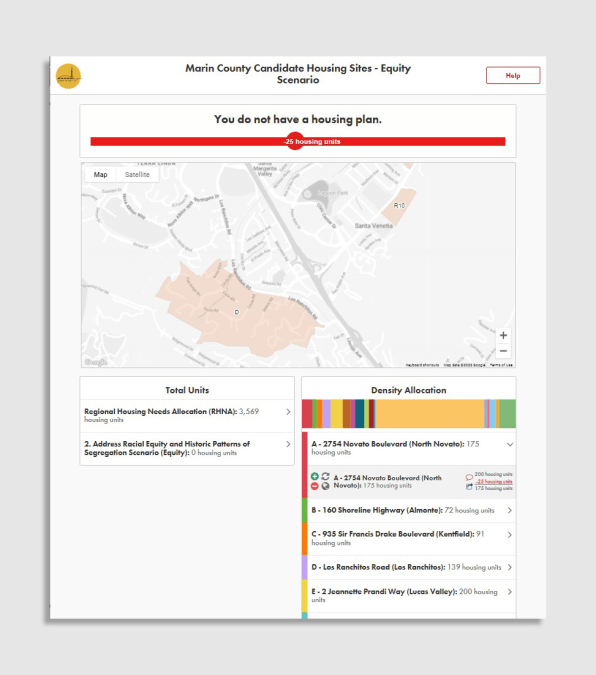596x675 pixels.
Task: Open the Help button
Action: [x=513, y=75]
